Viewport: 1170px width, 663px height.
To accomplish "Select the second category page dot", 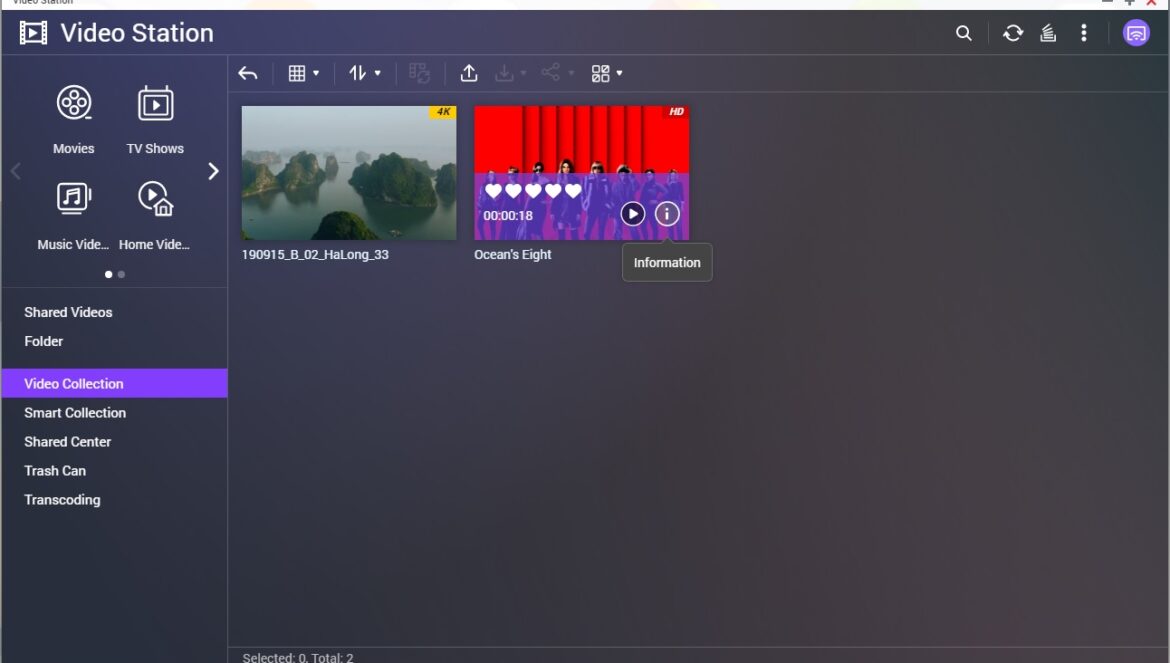I will (x=122, y=274).
